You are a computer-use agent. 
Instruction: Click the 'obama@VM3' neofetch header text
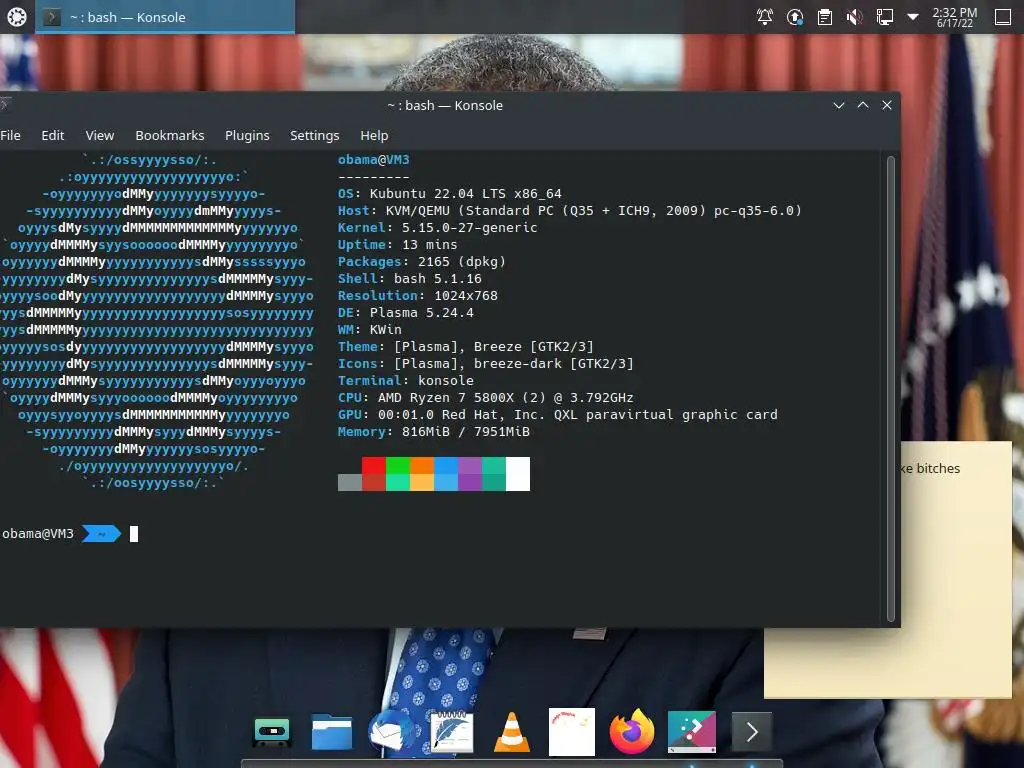(x=374, y=159)
